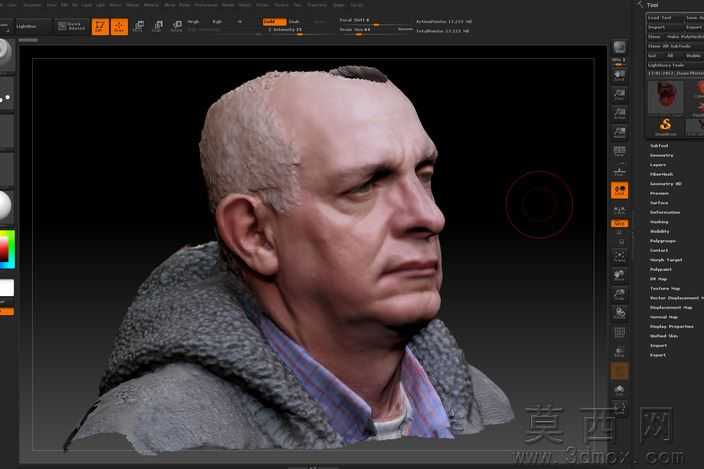704x469 pixels.
Task: Expand the Layers sub-palette
Action: [x=658, y=165]
